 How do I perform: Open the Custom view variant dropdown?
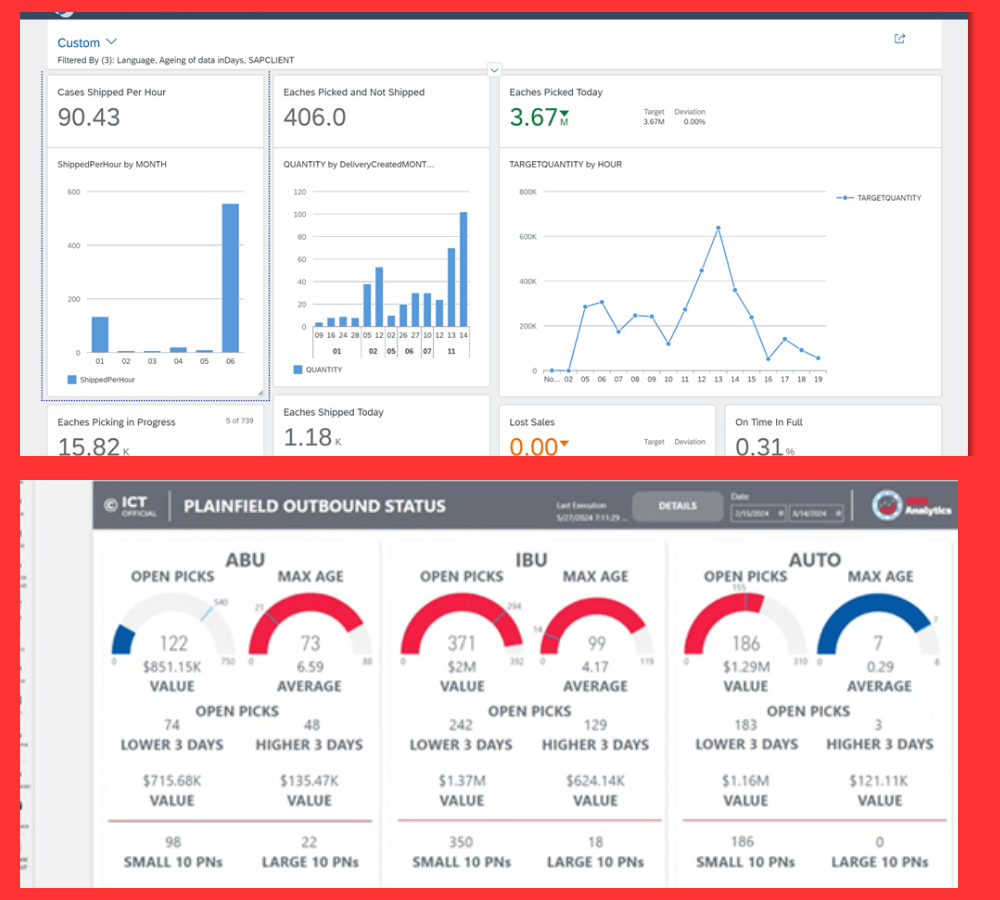(x=87, y=43)
